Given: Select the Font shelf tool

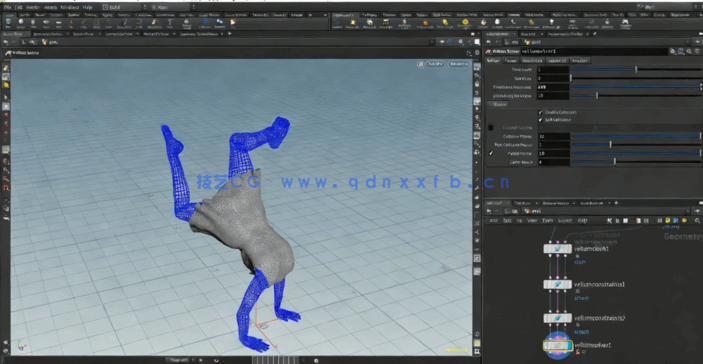Looking at the screenshot, I should click(x=170, y=23).
